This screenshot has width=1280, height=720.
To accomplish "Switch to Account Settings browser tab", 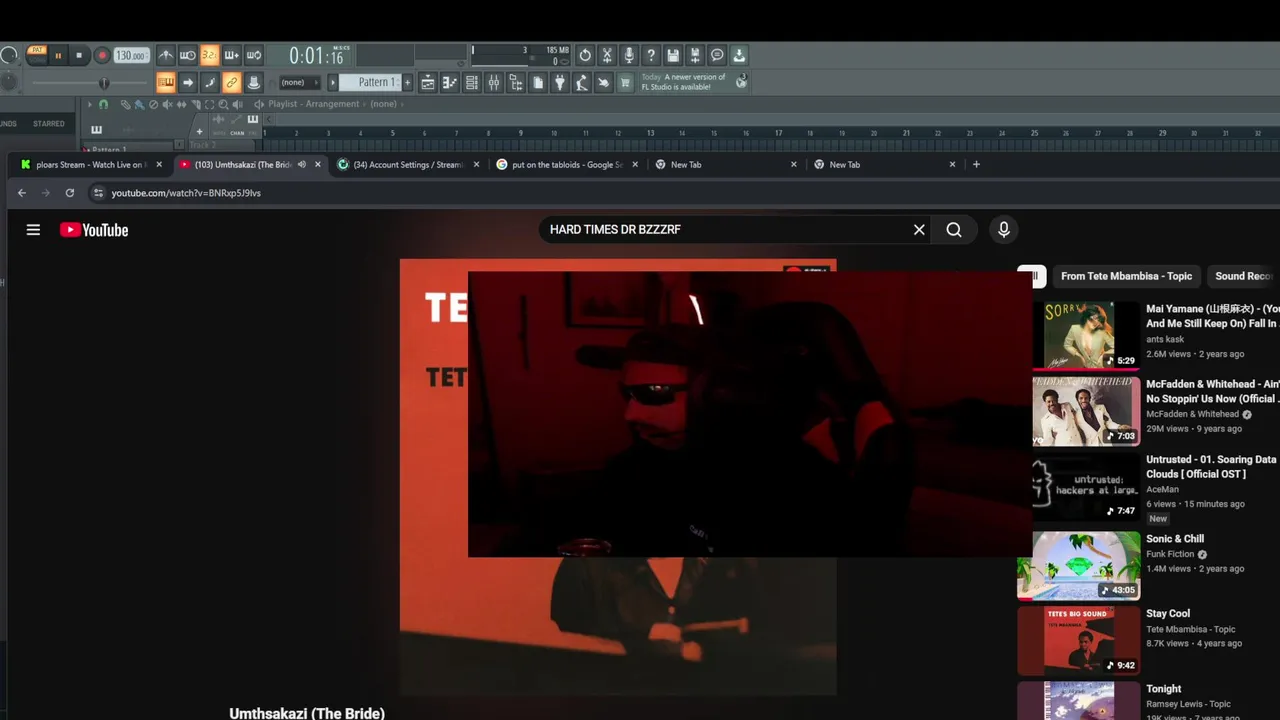I will click(x=408, y=165).
